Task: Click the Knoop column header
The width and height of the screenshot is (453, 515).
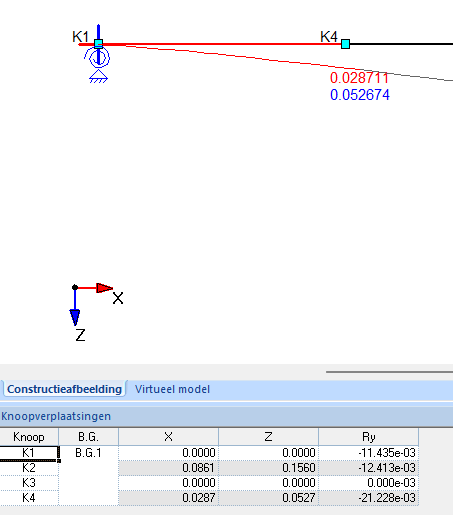Action: click(x=29, y=437)
